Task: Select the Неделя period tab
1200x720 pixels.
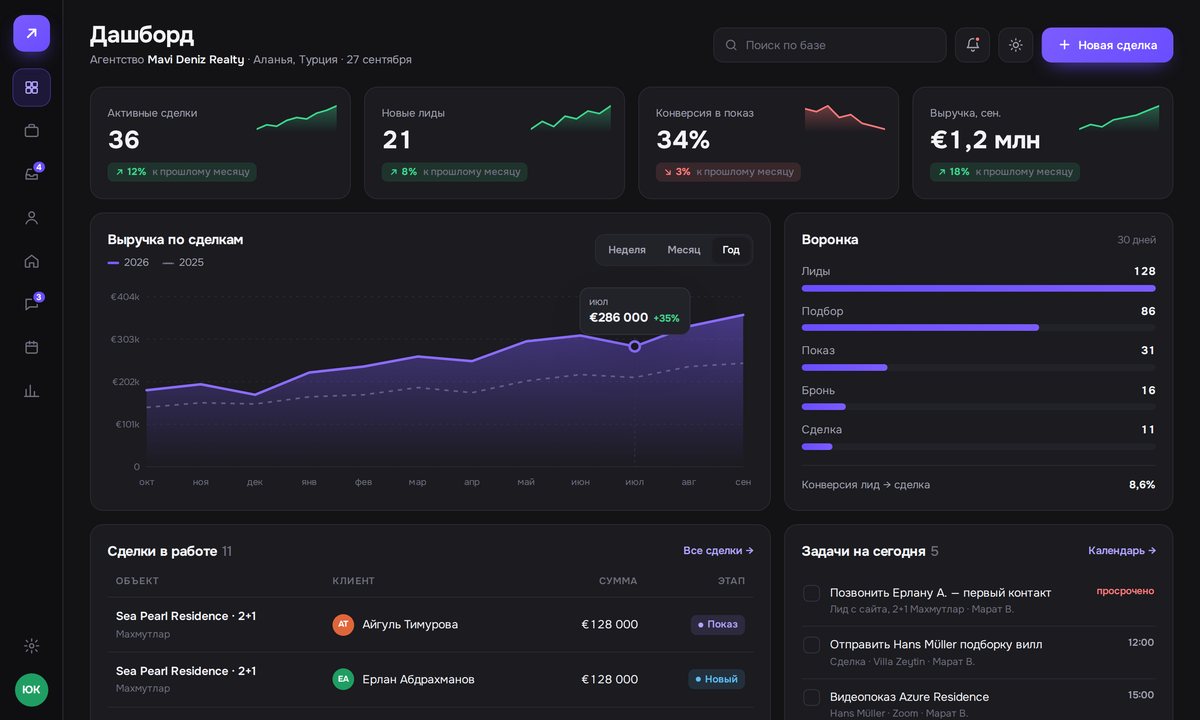Action: click(627, 250)
